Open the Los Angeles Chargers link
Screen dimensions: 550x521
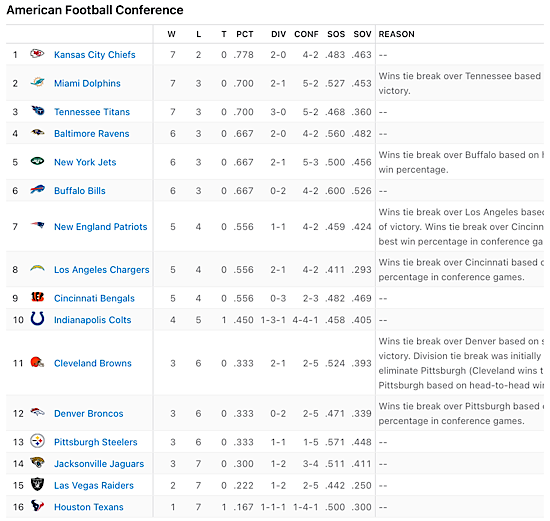click(101, 269)
